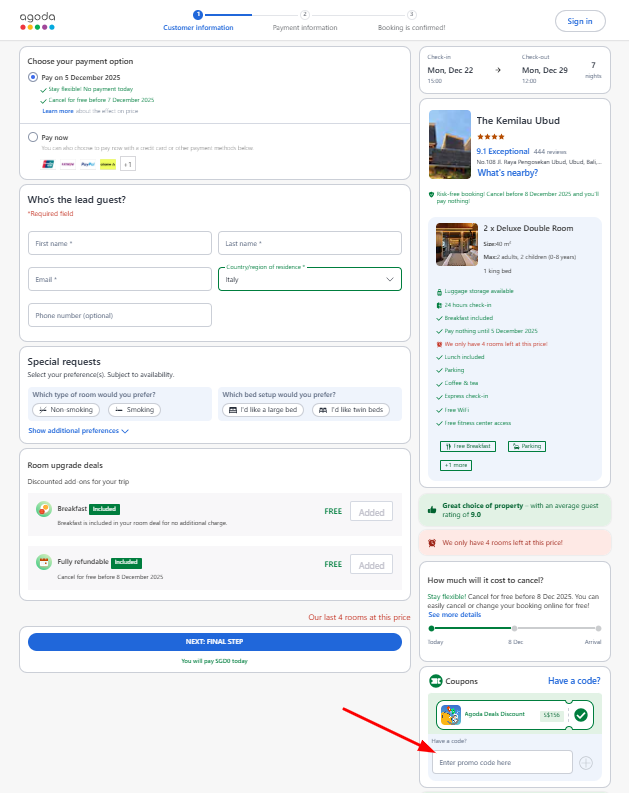Click the 24 hours check-in icon
629x793 pixels.
pos(439,305)
